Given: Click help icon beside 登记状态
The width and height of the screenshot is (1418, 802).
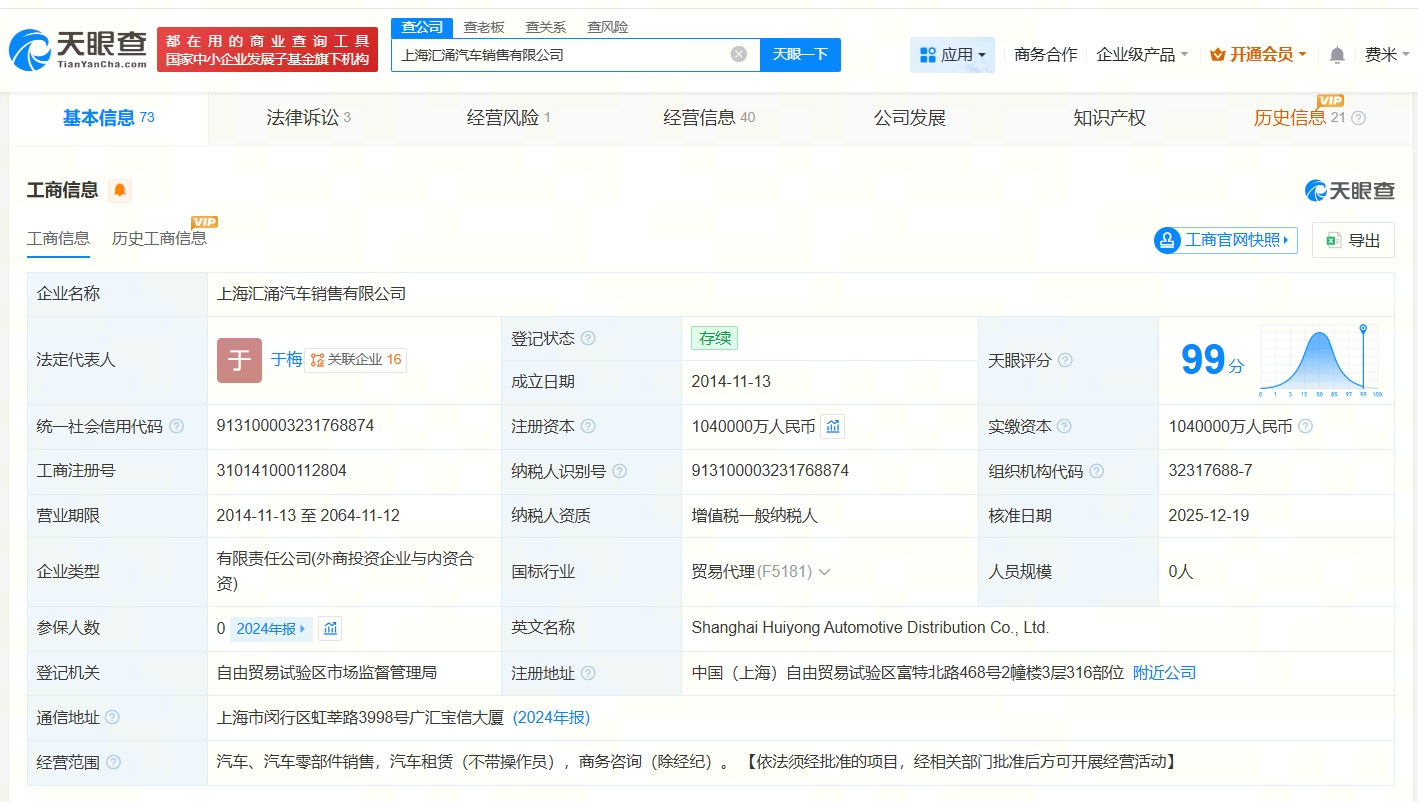Looking at the screenshot, I should tap(588, 338).
